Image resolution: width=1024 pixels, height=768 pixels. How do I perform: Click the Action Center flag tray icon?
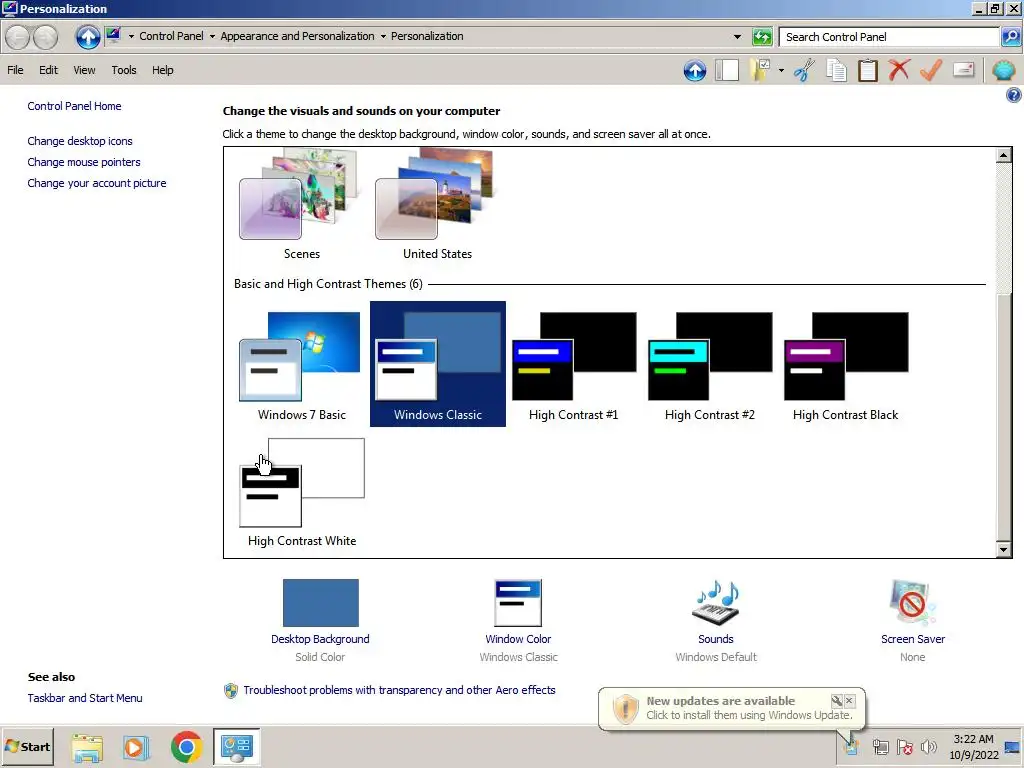(x=904, y=746)
